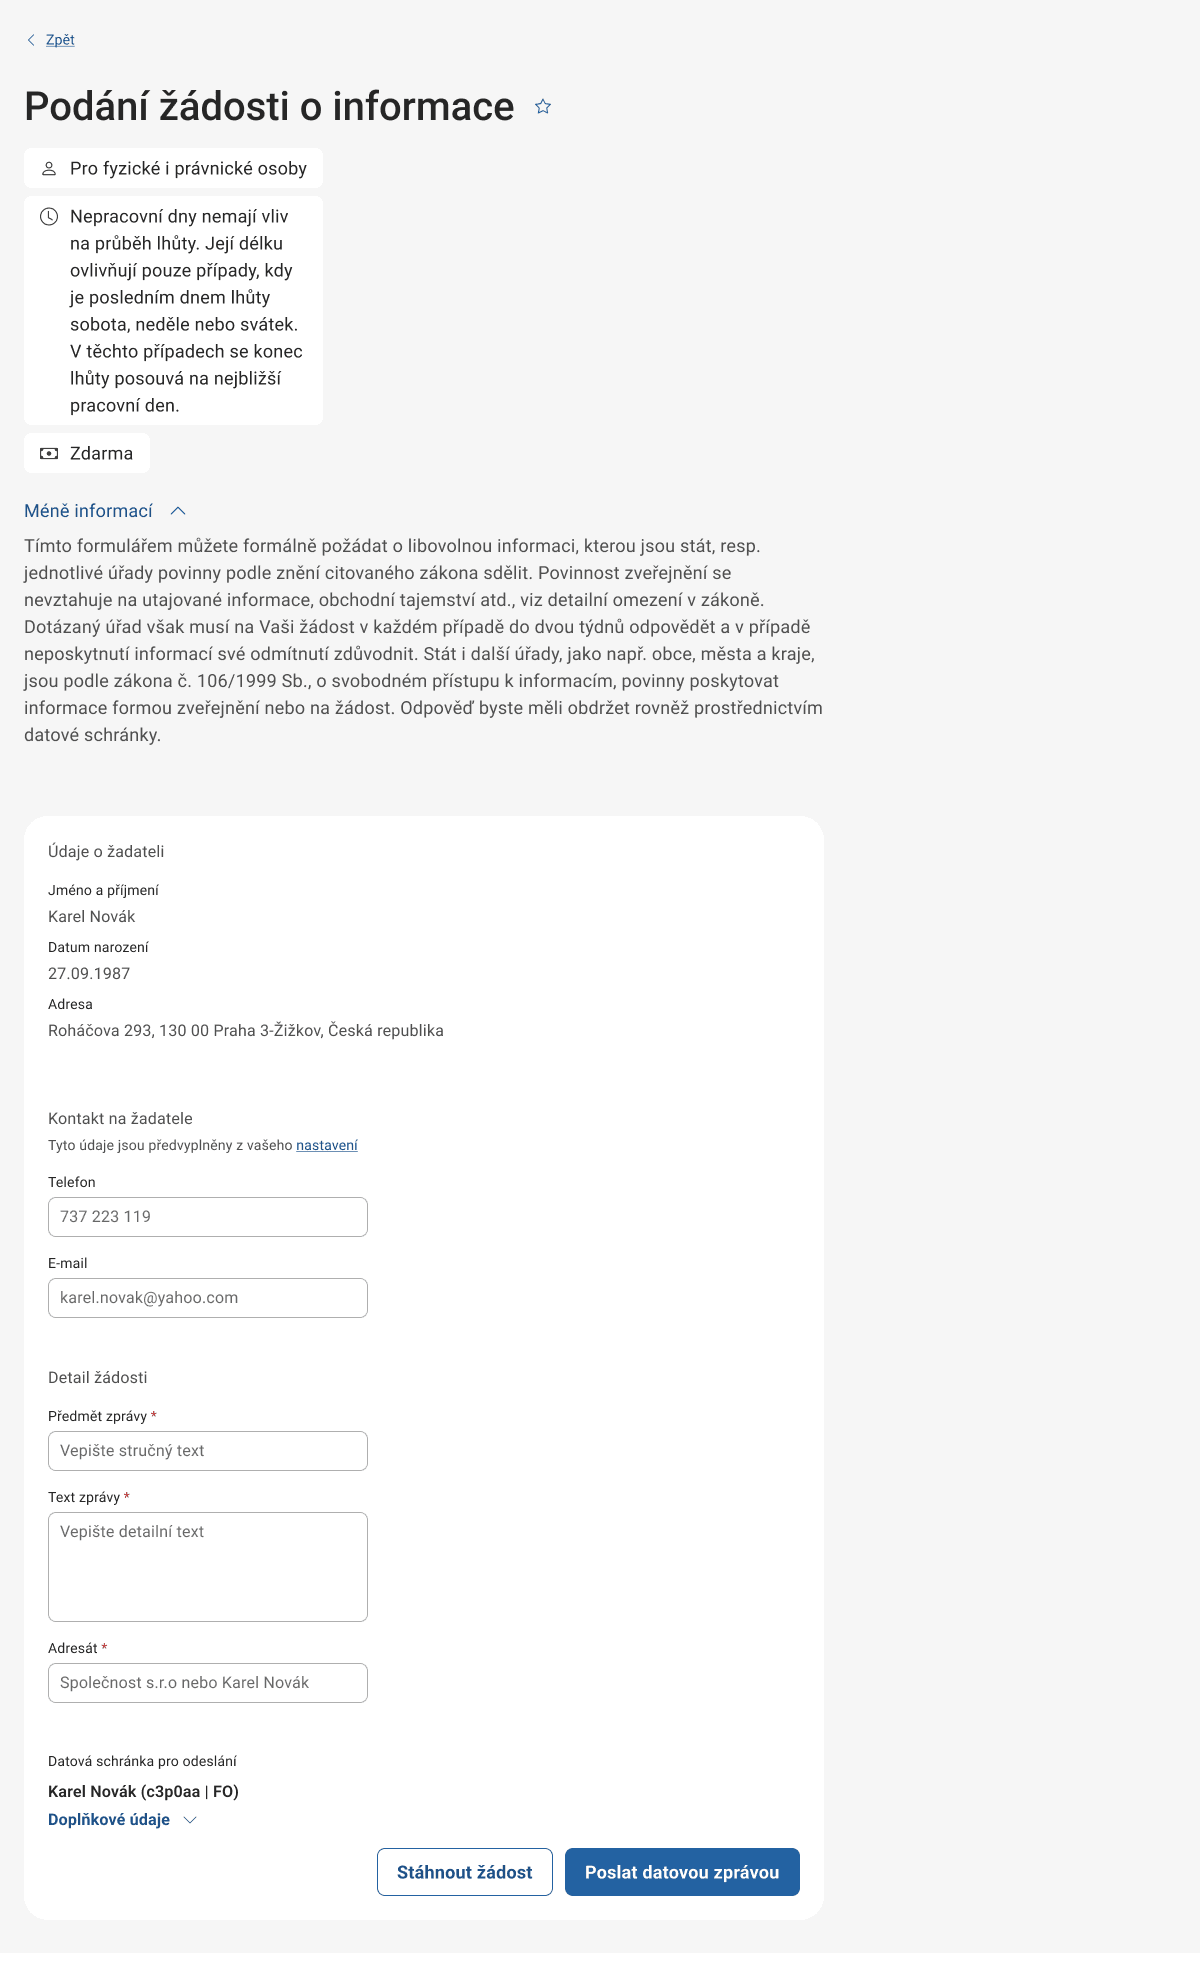1200x1968 pixels.
Task: Click the Telefon input field
Action: point(208,1217)
